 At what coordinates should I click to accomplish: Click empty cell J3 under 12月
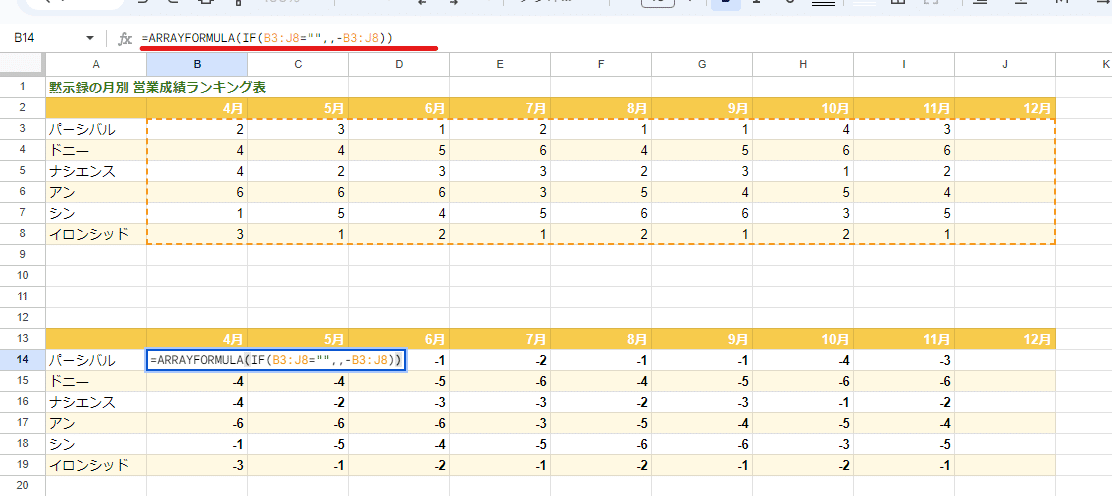[1005, 129]
